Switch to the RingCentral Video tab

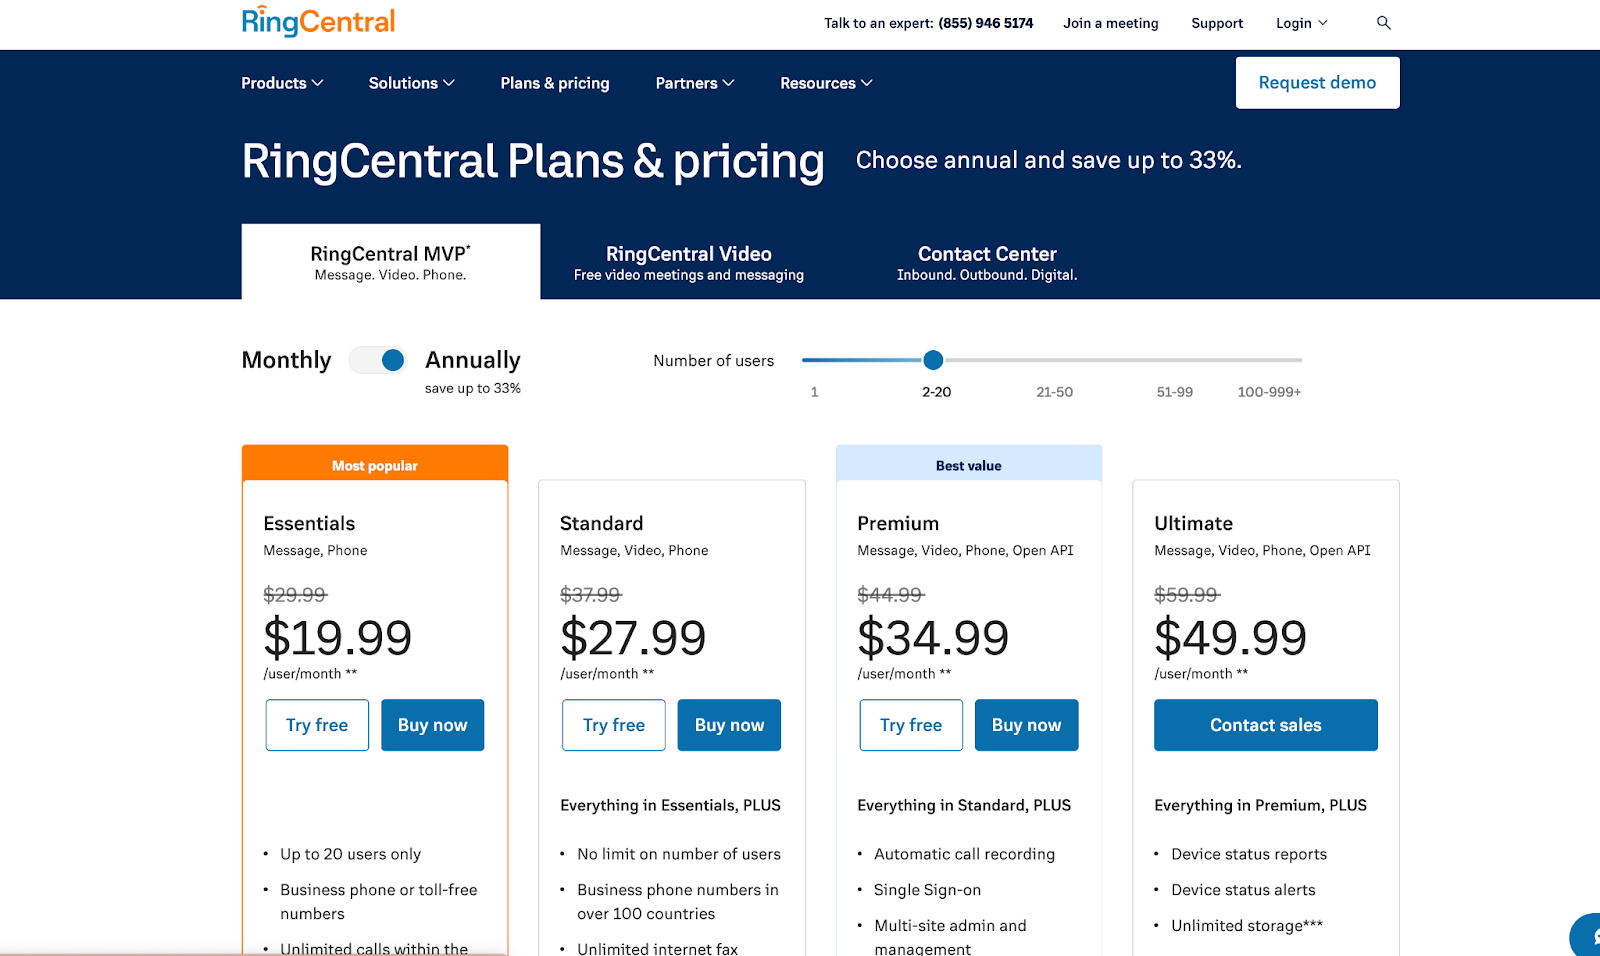pos(689,262)
